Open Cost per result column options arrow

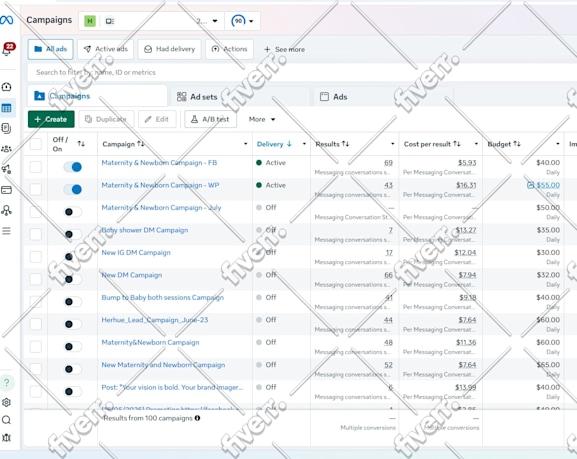[476, 144]
